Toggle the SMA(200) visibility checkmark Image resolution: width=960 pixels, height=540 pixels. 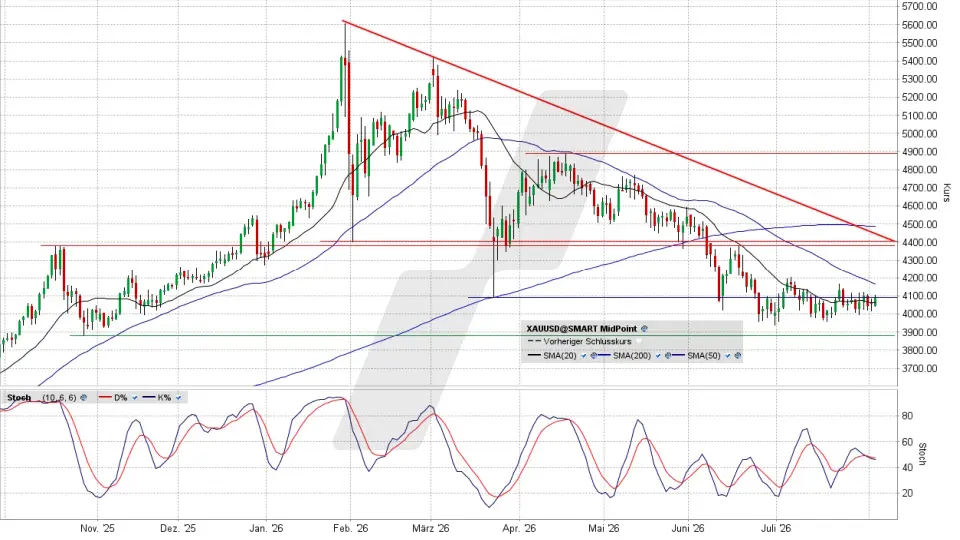pos(658,356)
